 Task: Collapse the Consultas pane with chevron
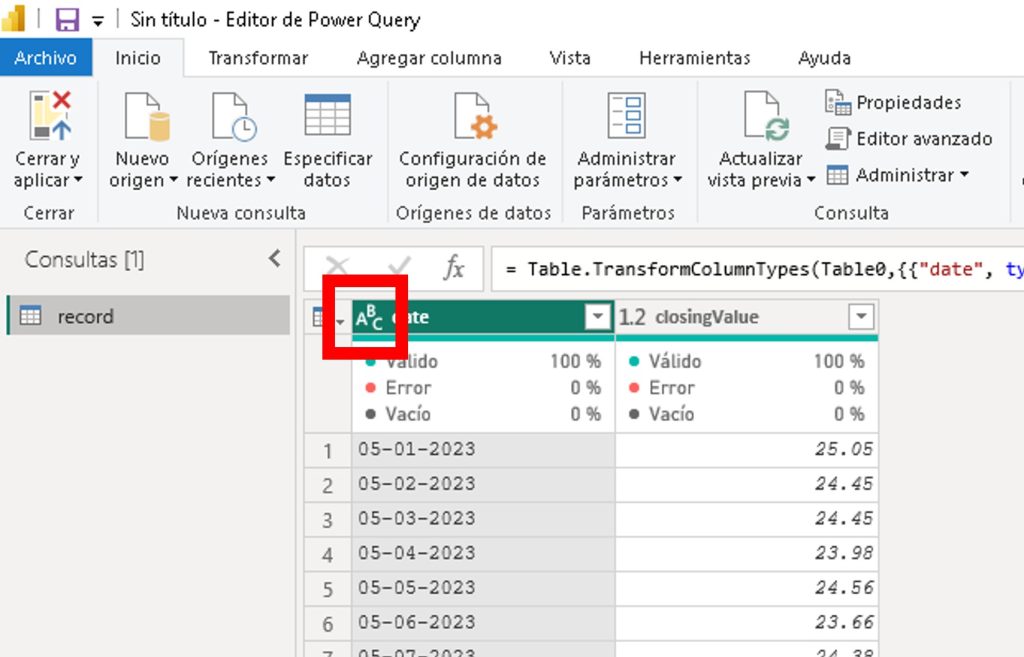click(x=275, y=259)
